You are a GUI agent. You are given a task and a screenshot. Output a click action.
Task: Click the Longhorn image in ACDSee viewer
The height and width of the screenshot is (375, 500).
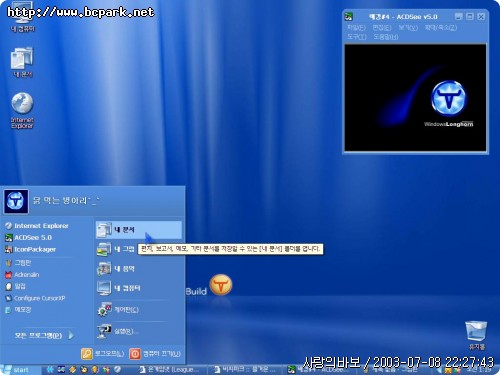click(x=415, y=98)
